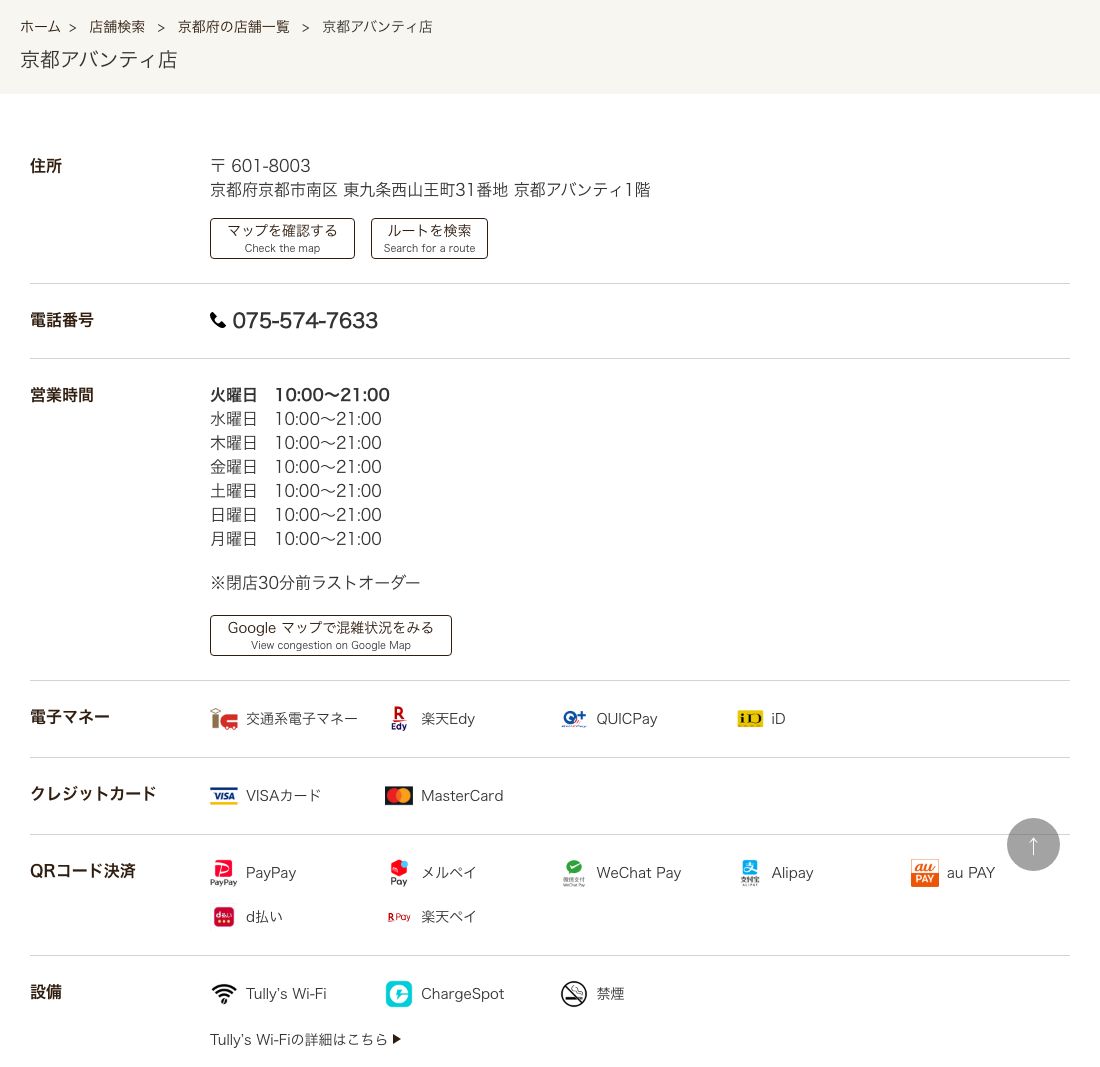The height and width of the screenshot is (1067, 1100).
Task: Select postal code 〒601-8003
Action: coord(260,166)
